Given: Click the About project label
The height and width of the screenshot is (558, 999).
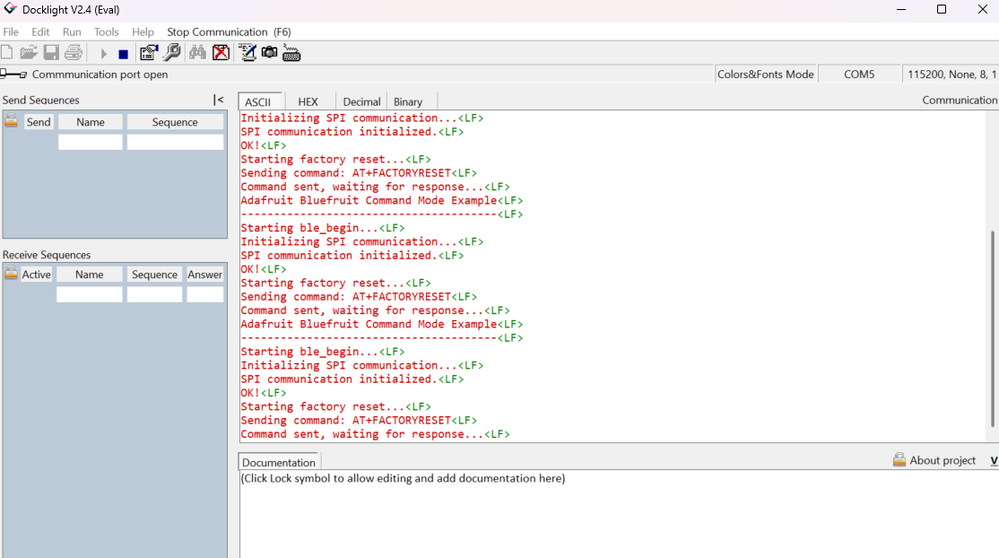Looking at the screenshot, I should click(942, 460).
